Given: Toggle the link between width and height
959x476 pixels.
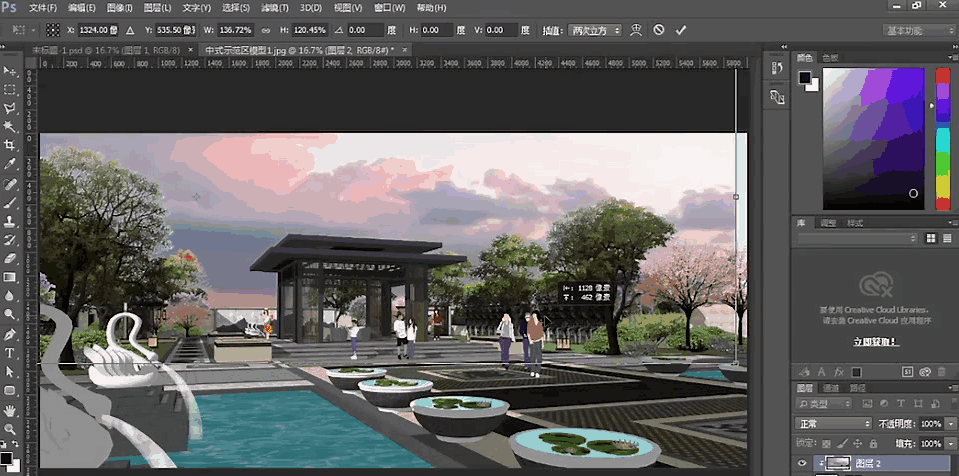Looking at the screenshot, I should coord(265,30).
